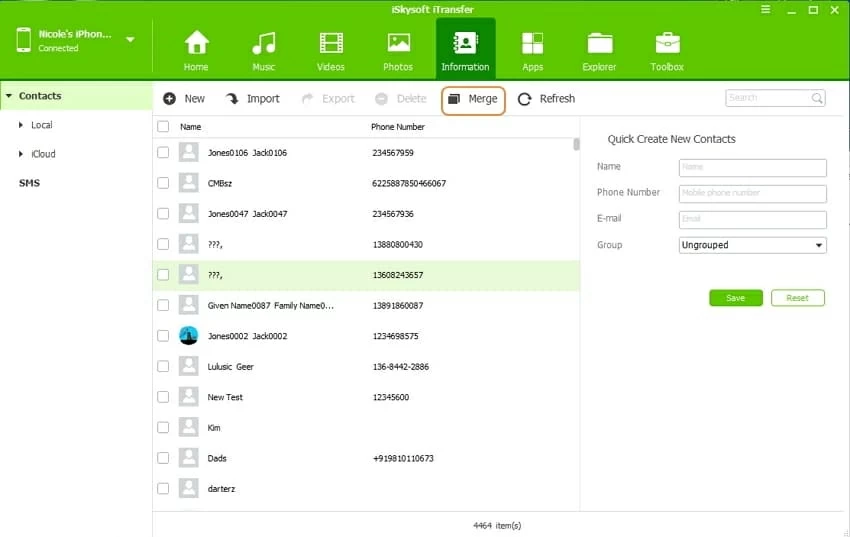
Task: Expand the Local contacts tree item
Action: 22,125
